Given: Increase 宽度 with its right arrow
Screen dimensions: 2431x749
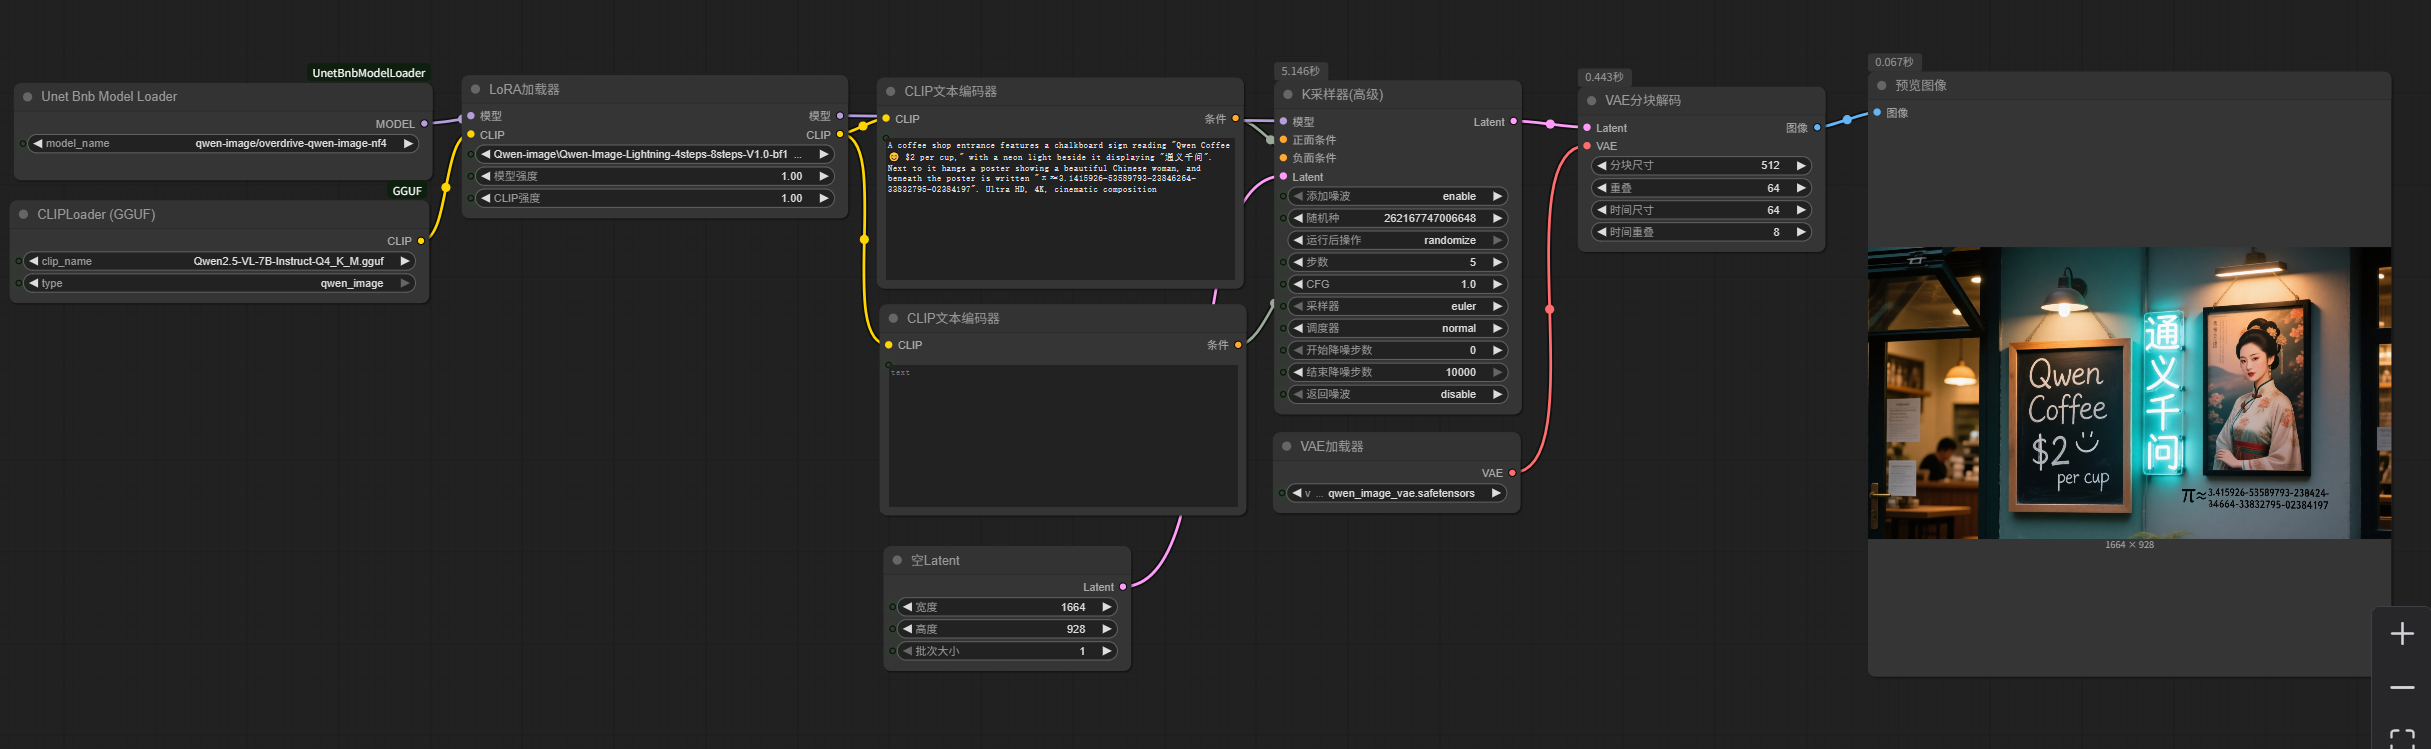Looking at the screenshot, I should pos(1107,607).
